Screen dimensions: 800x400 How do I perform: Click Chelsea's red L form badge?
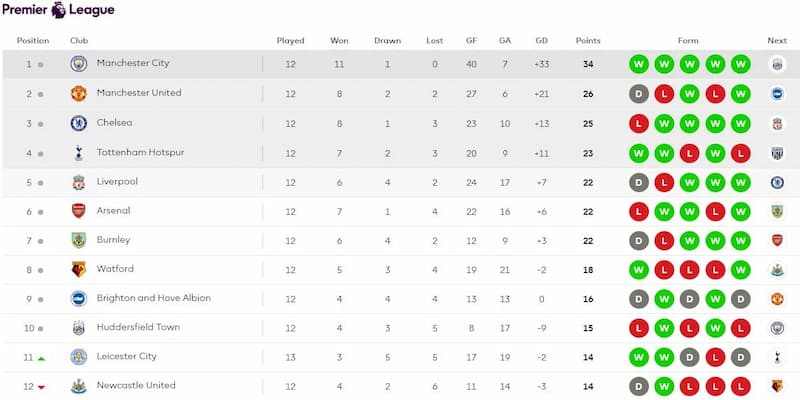[x=639, y=123]
